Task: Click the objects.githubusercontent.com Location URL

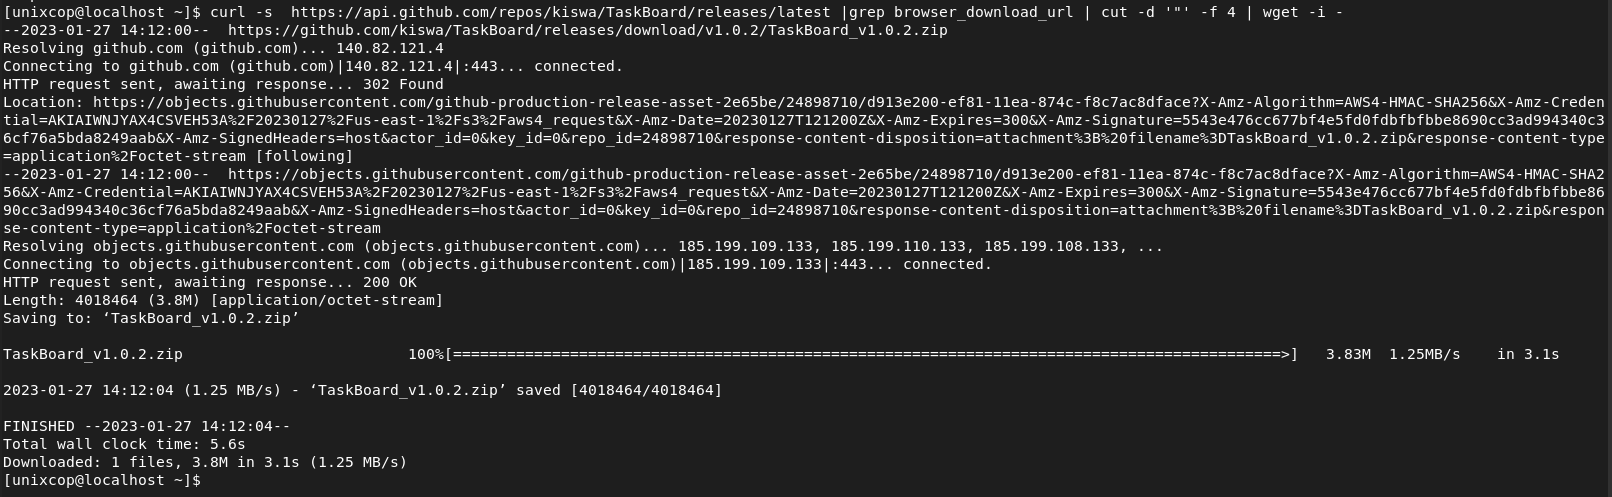Action: (x=804, y=129)
